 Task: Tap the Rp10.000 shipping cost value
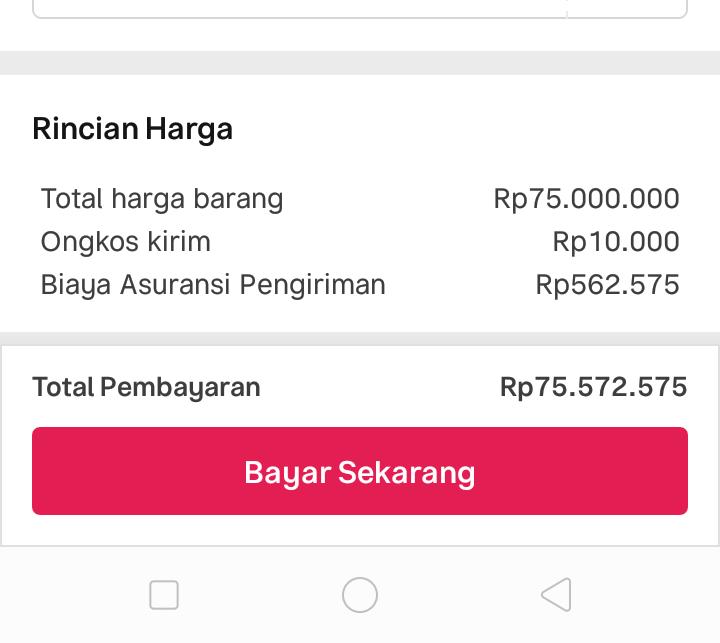[x=615, y=242]
